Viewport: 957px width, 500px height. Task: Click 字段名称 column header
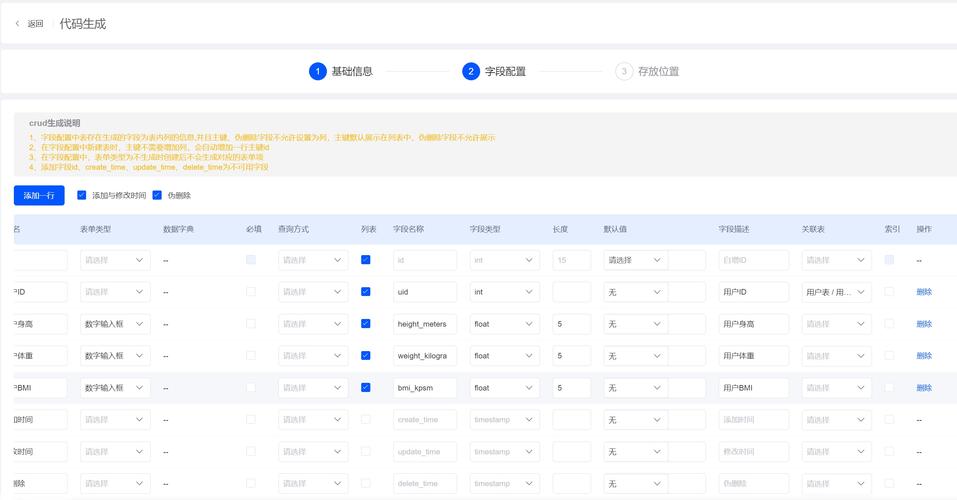pyautogui.click(x=408, y=229)
